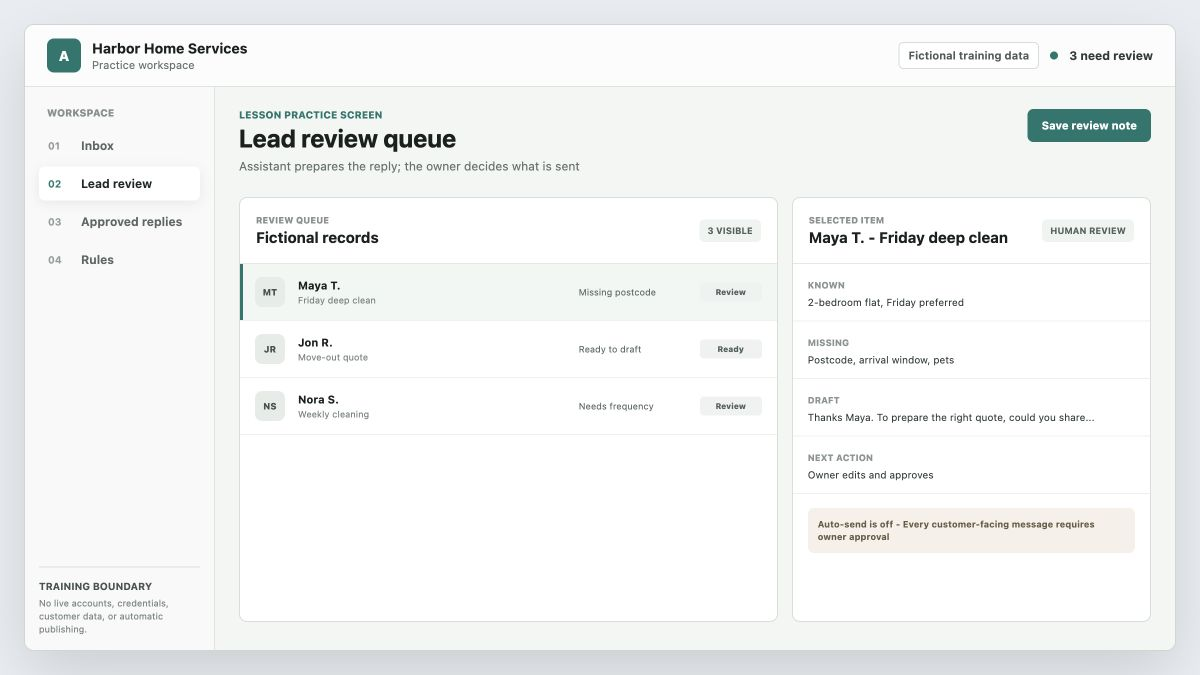Viewport: 1200px width, 675px height.
Task: Select the MT avatar for Maya T.
Action: pos(270,292)
